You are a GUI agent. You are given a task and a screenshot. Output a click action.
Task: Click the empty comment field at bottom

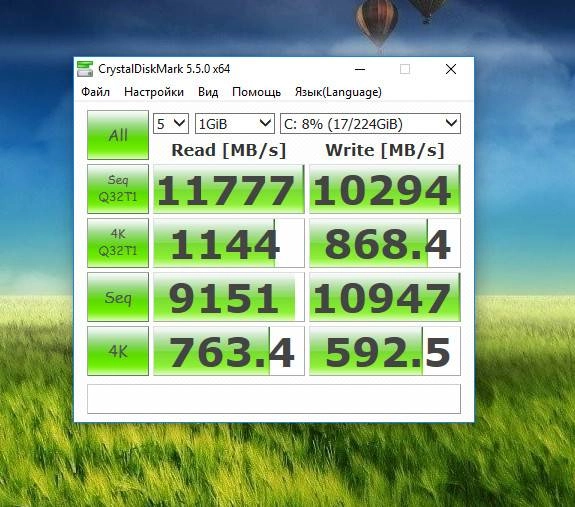[274, 399]
